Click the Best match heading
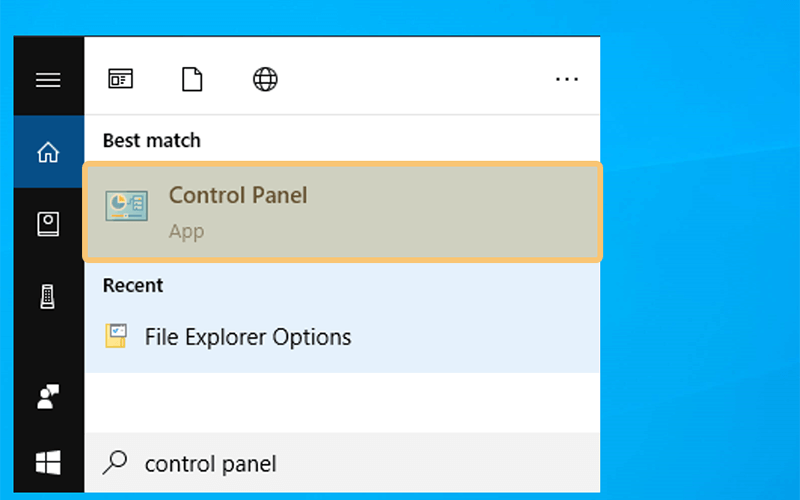Viewport: 800px width, 500px height. pyautogui.click(x=152, y=140)
